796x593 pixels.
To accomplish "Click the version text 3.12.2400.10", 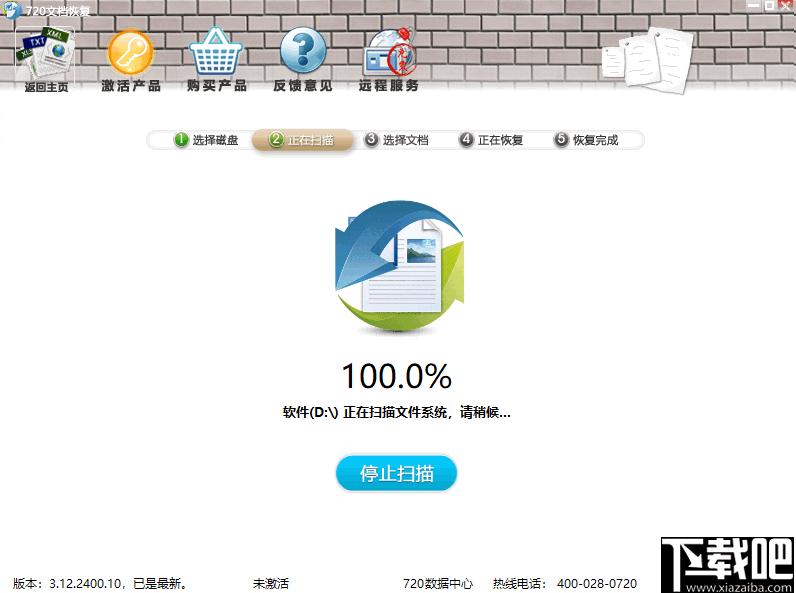I will pyautogui.click(x=85, y=583).
